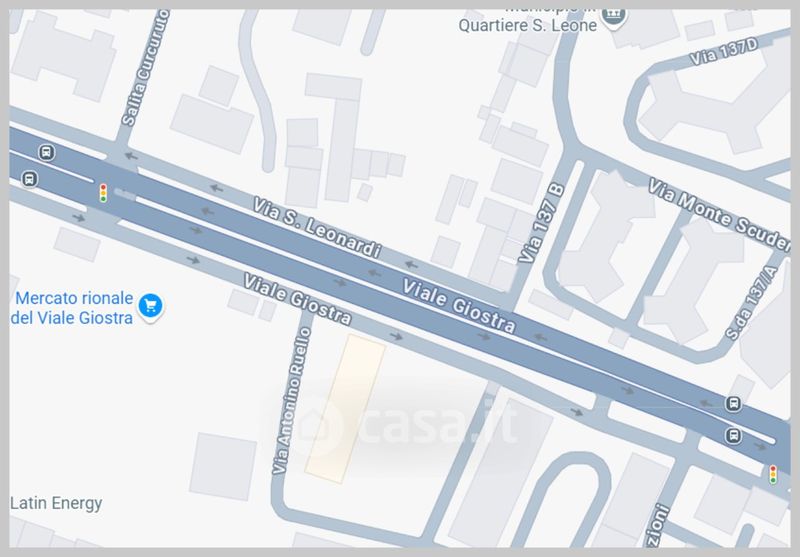Select the Salita Curcuruto street label
This screenshot has width=800, height=557.
pos(145,67)
